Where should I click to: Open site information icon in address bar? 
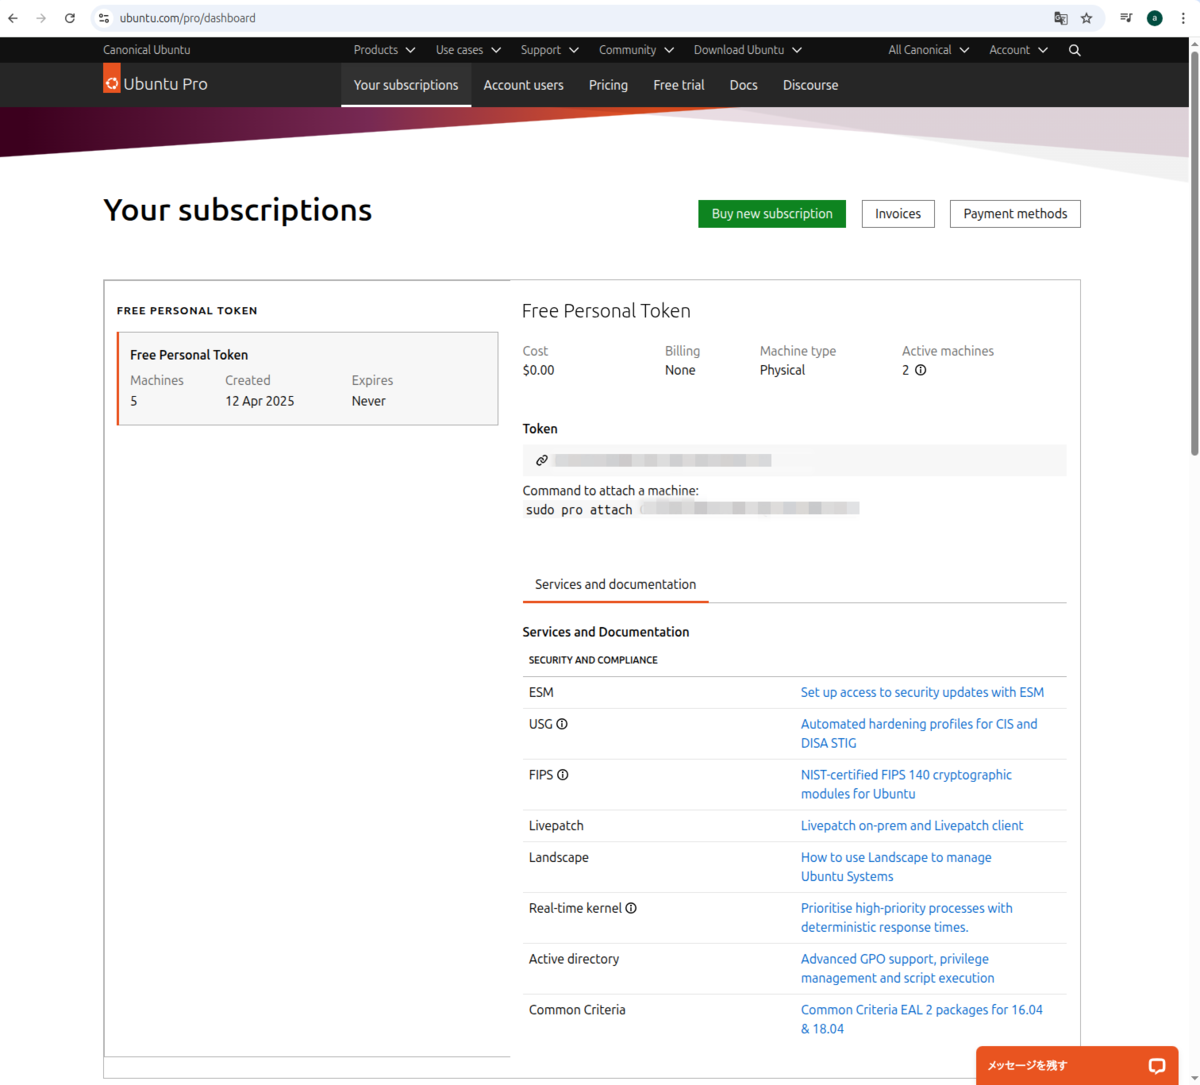point(104,18)
